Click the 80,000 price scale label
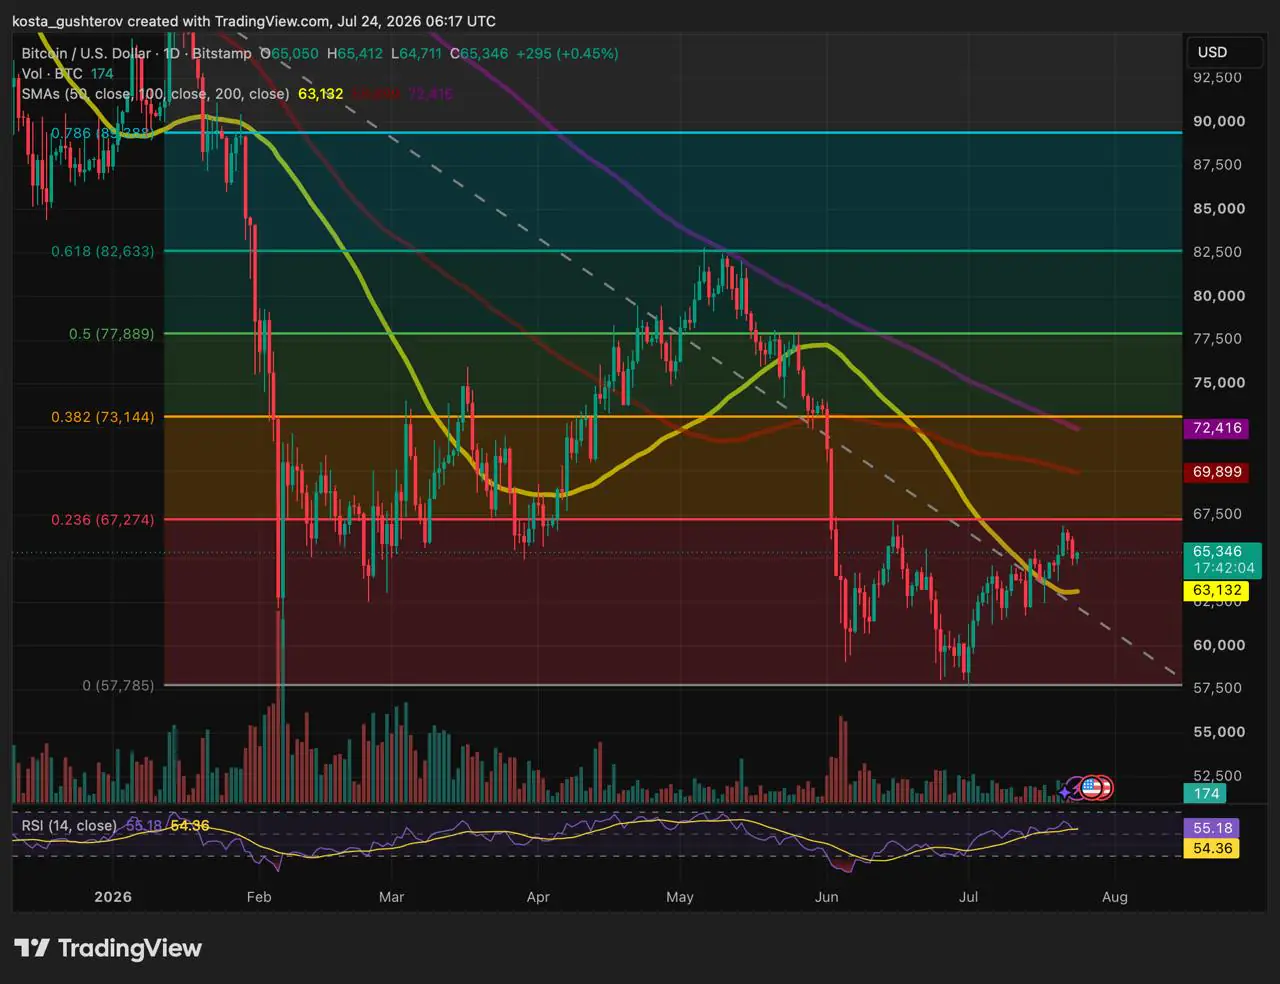1280x984 pixels. click(1219, 295)
